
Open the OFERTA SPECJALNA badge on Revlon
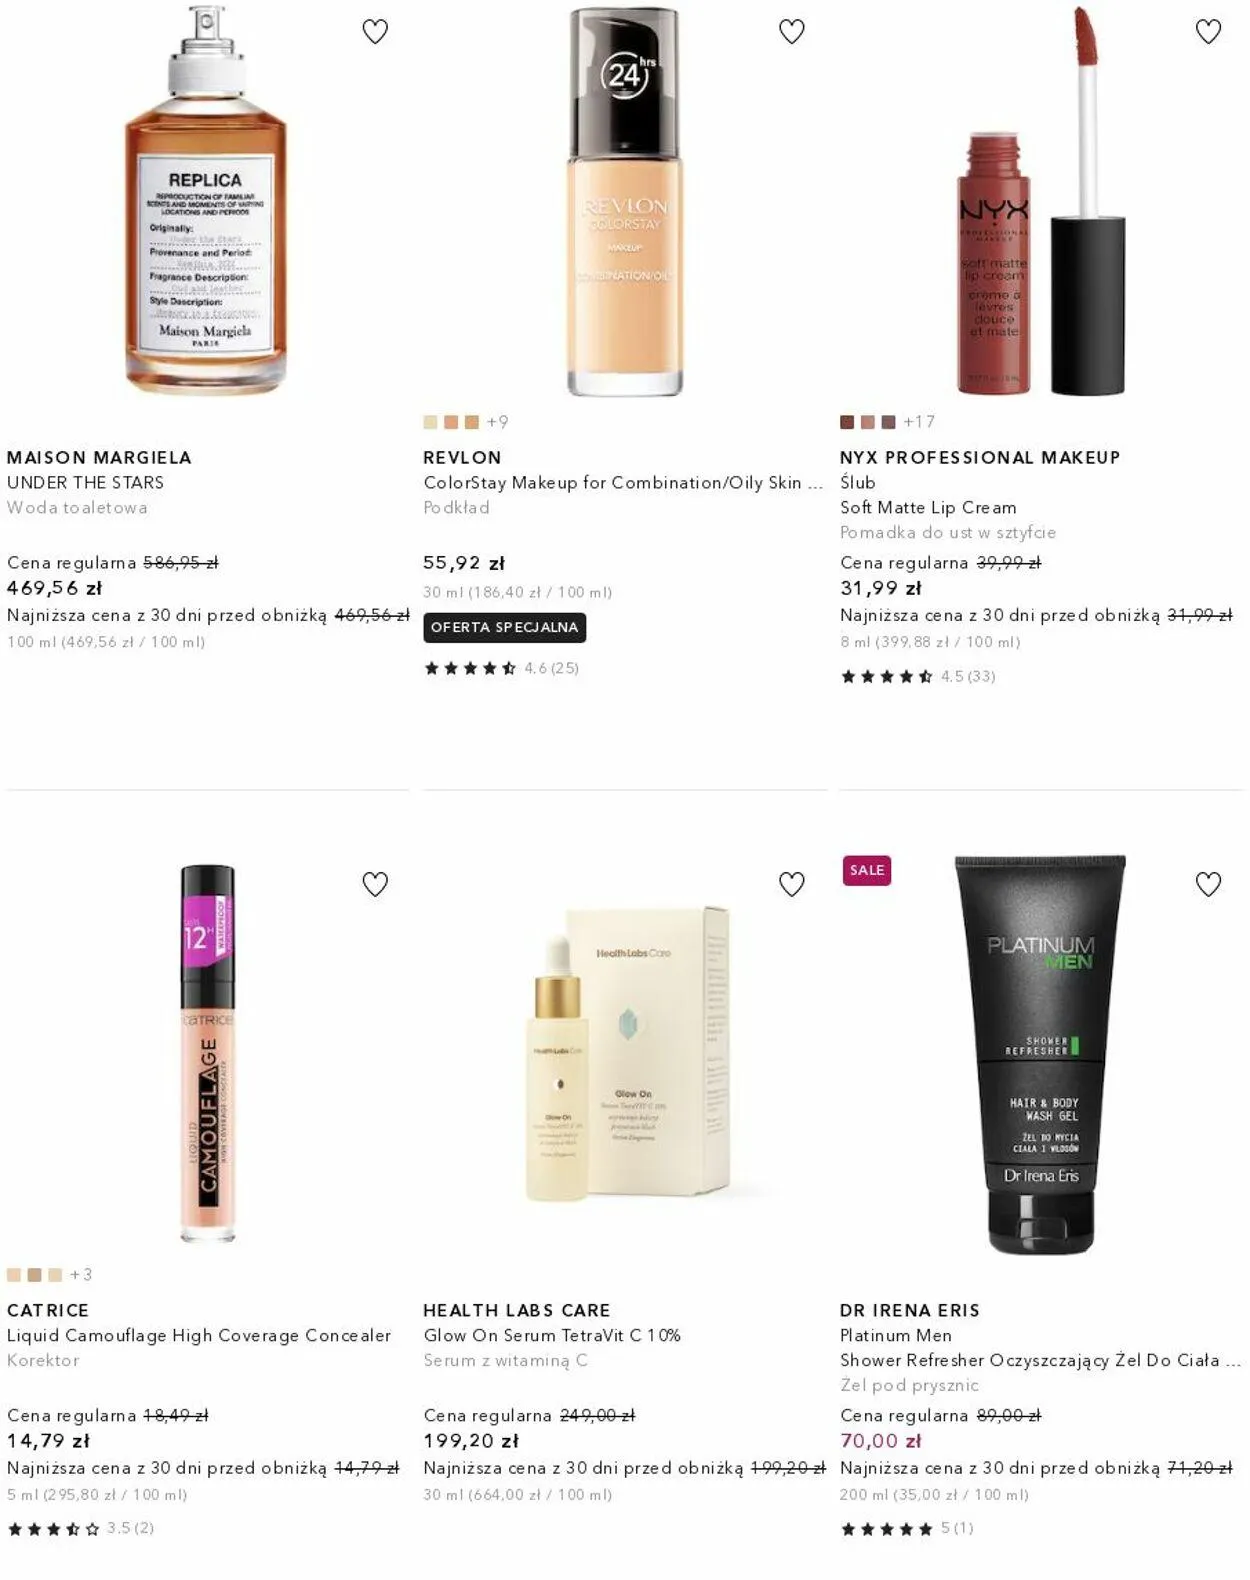click(x=505, y=627)
